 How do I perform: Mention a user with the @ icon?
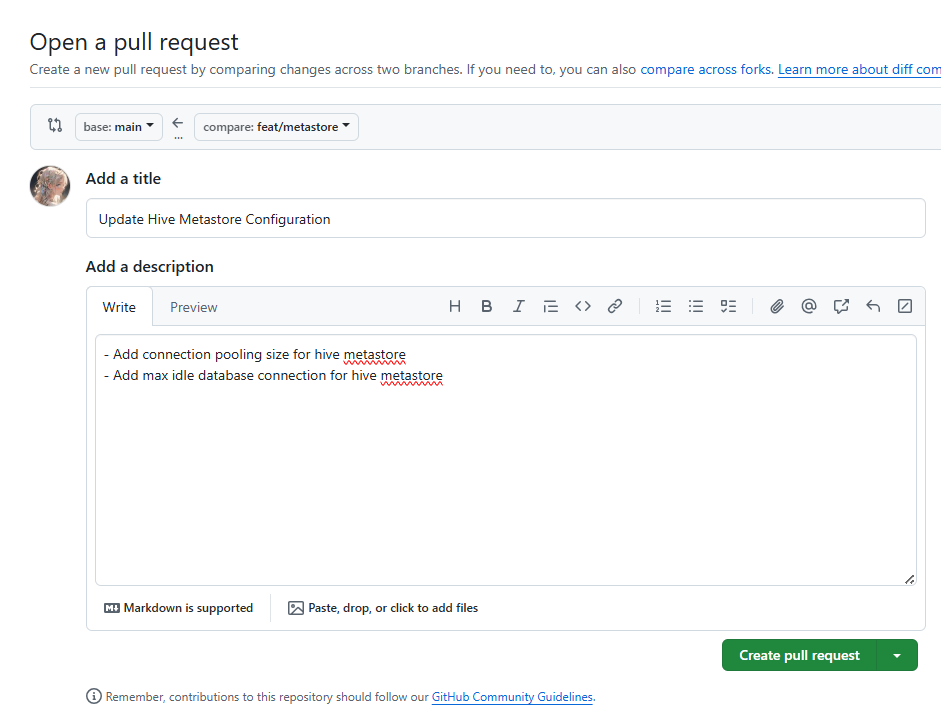coord(809,307)
